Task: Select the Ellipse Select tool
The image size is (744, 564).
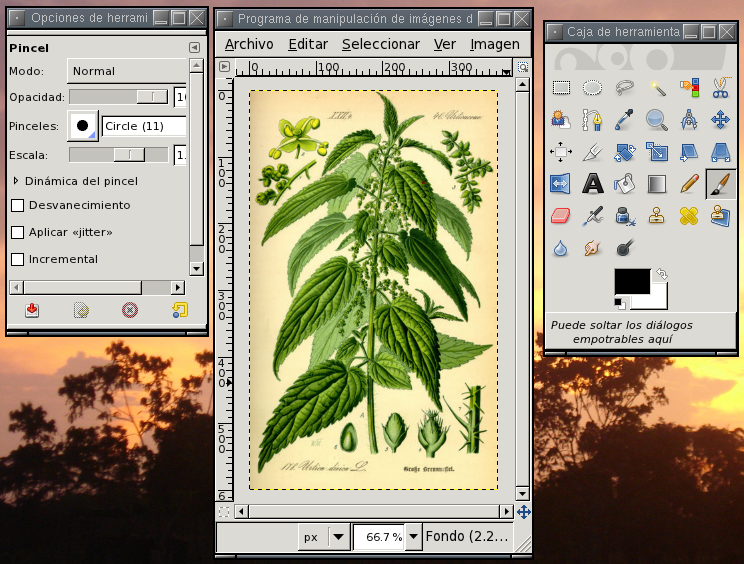Action: 593,88
